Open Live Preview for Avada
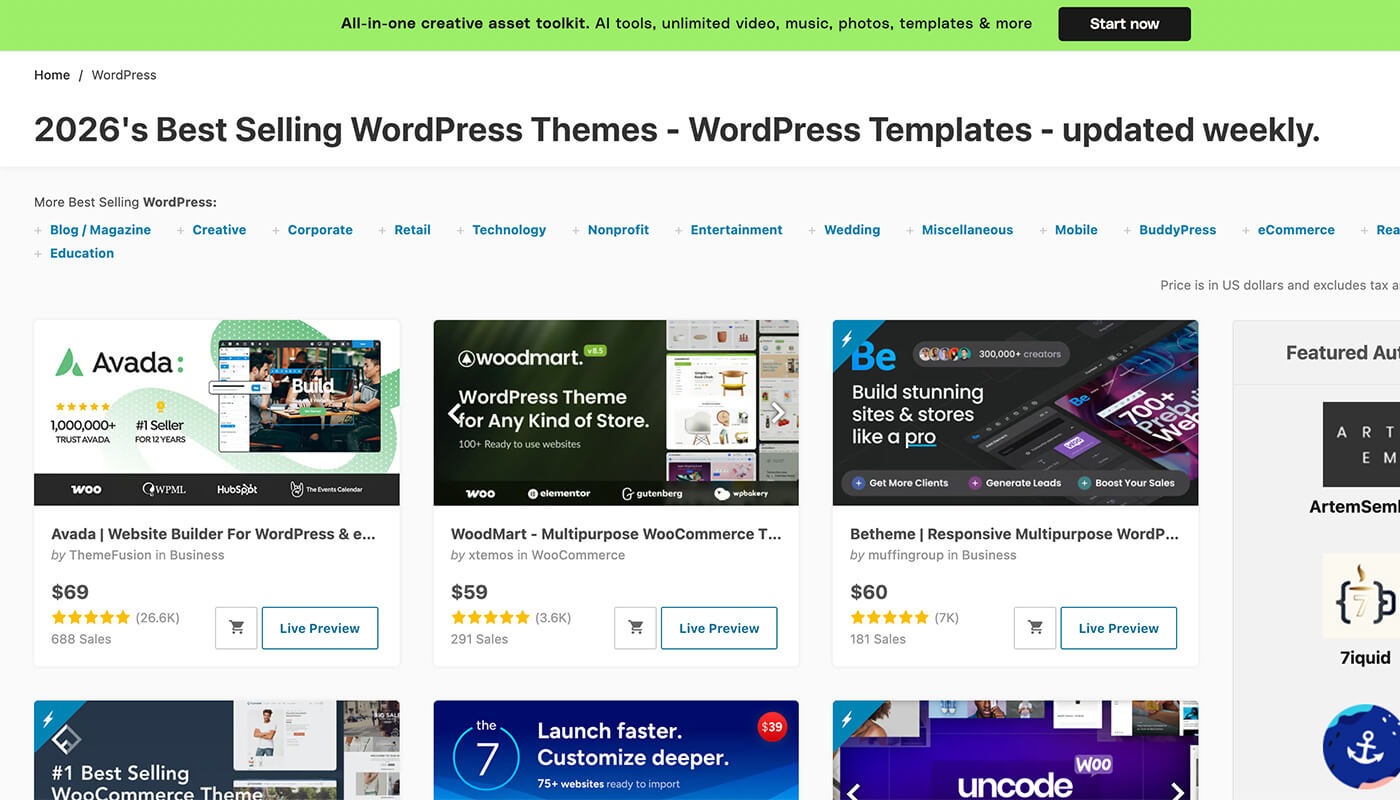Image resolution: width=1400 pixels, height=800 pixels. pos(320,628)
